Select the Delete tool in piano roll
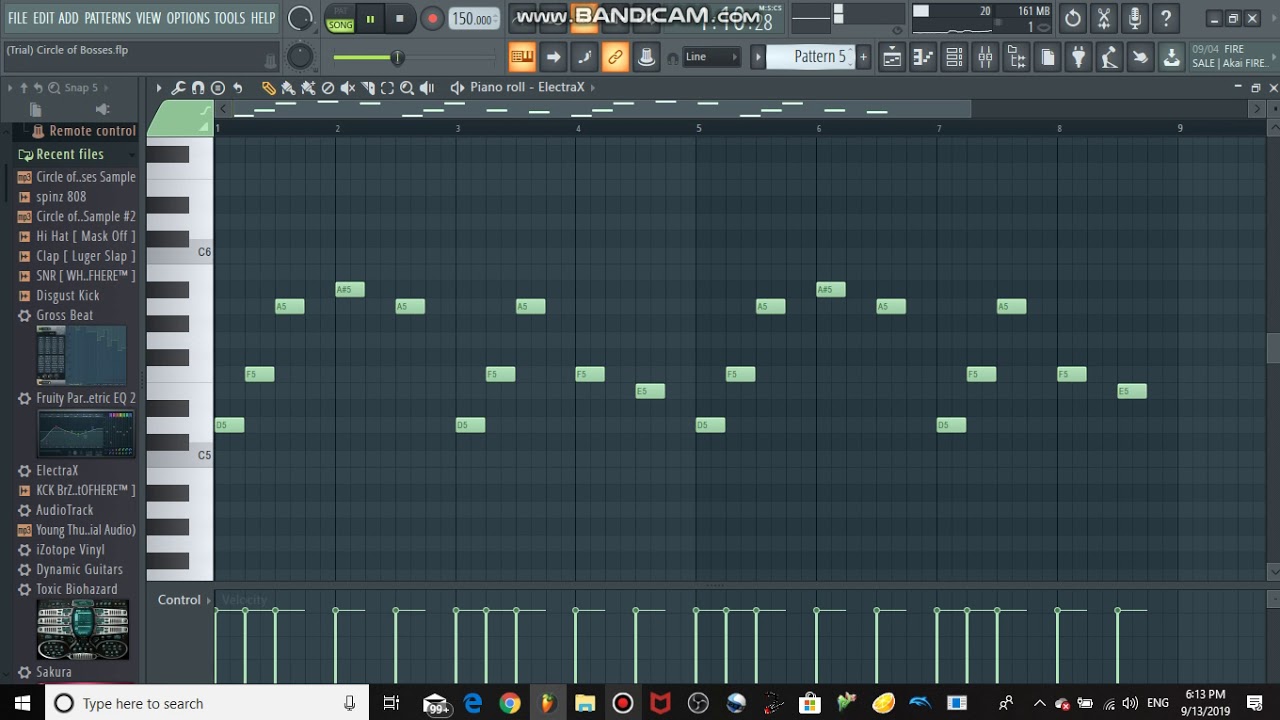 click(x=328, y=88)
